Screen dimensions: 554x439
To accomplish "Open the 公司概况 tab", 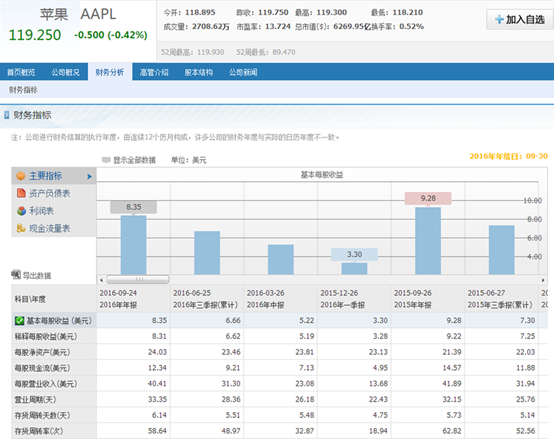I will pos(65,72).
